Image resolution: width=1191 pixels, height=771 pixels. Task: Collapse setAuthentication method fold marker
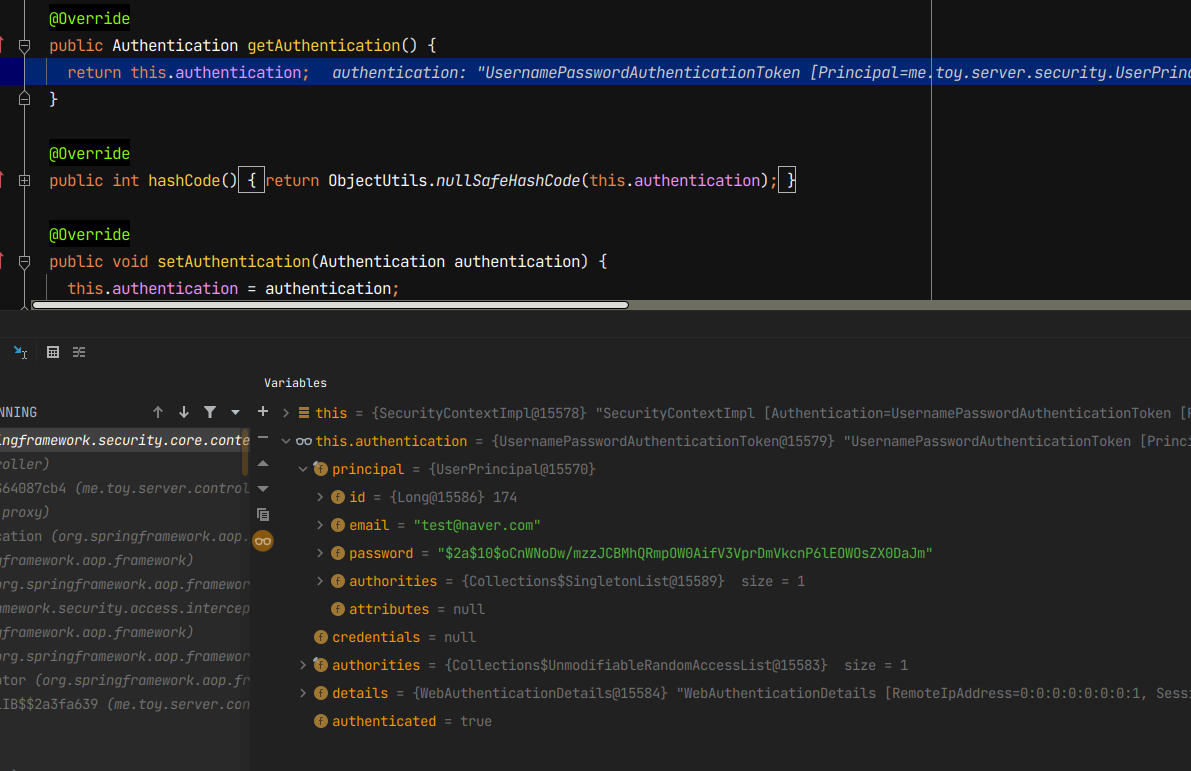click(x=24, y=262)
